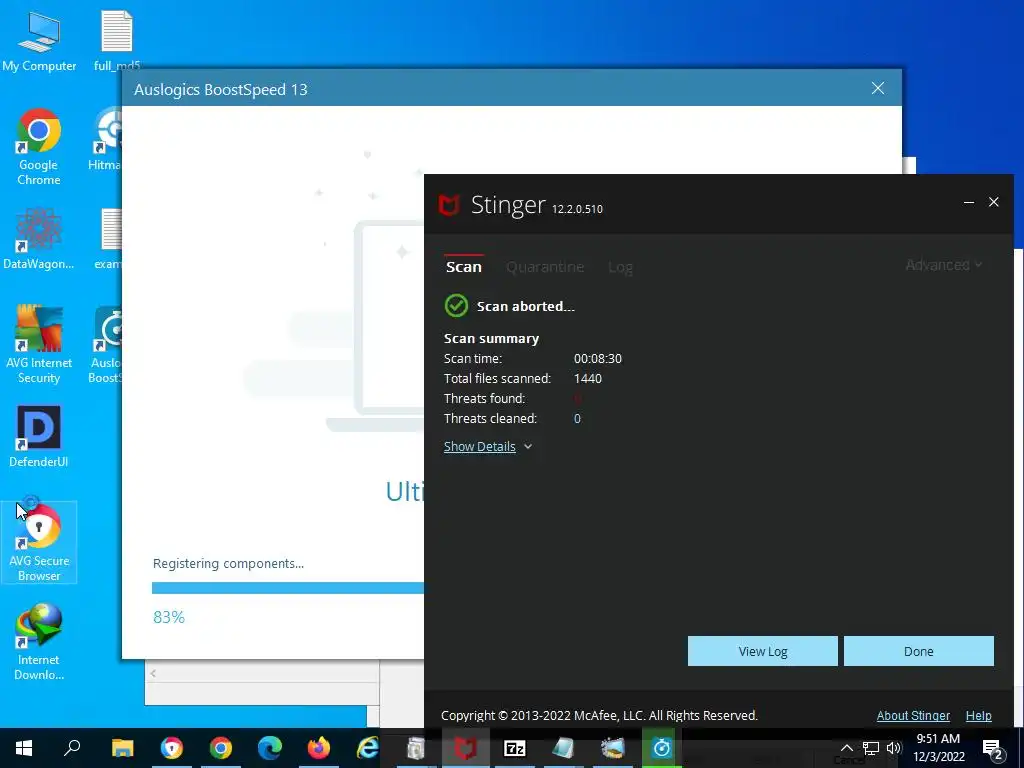
Task: Open Internet Explorer from the taskbar
Action: (x=368, y=748)
